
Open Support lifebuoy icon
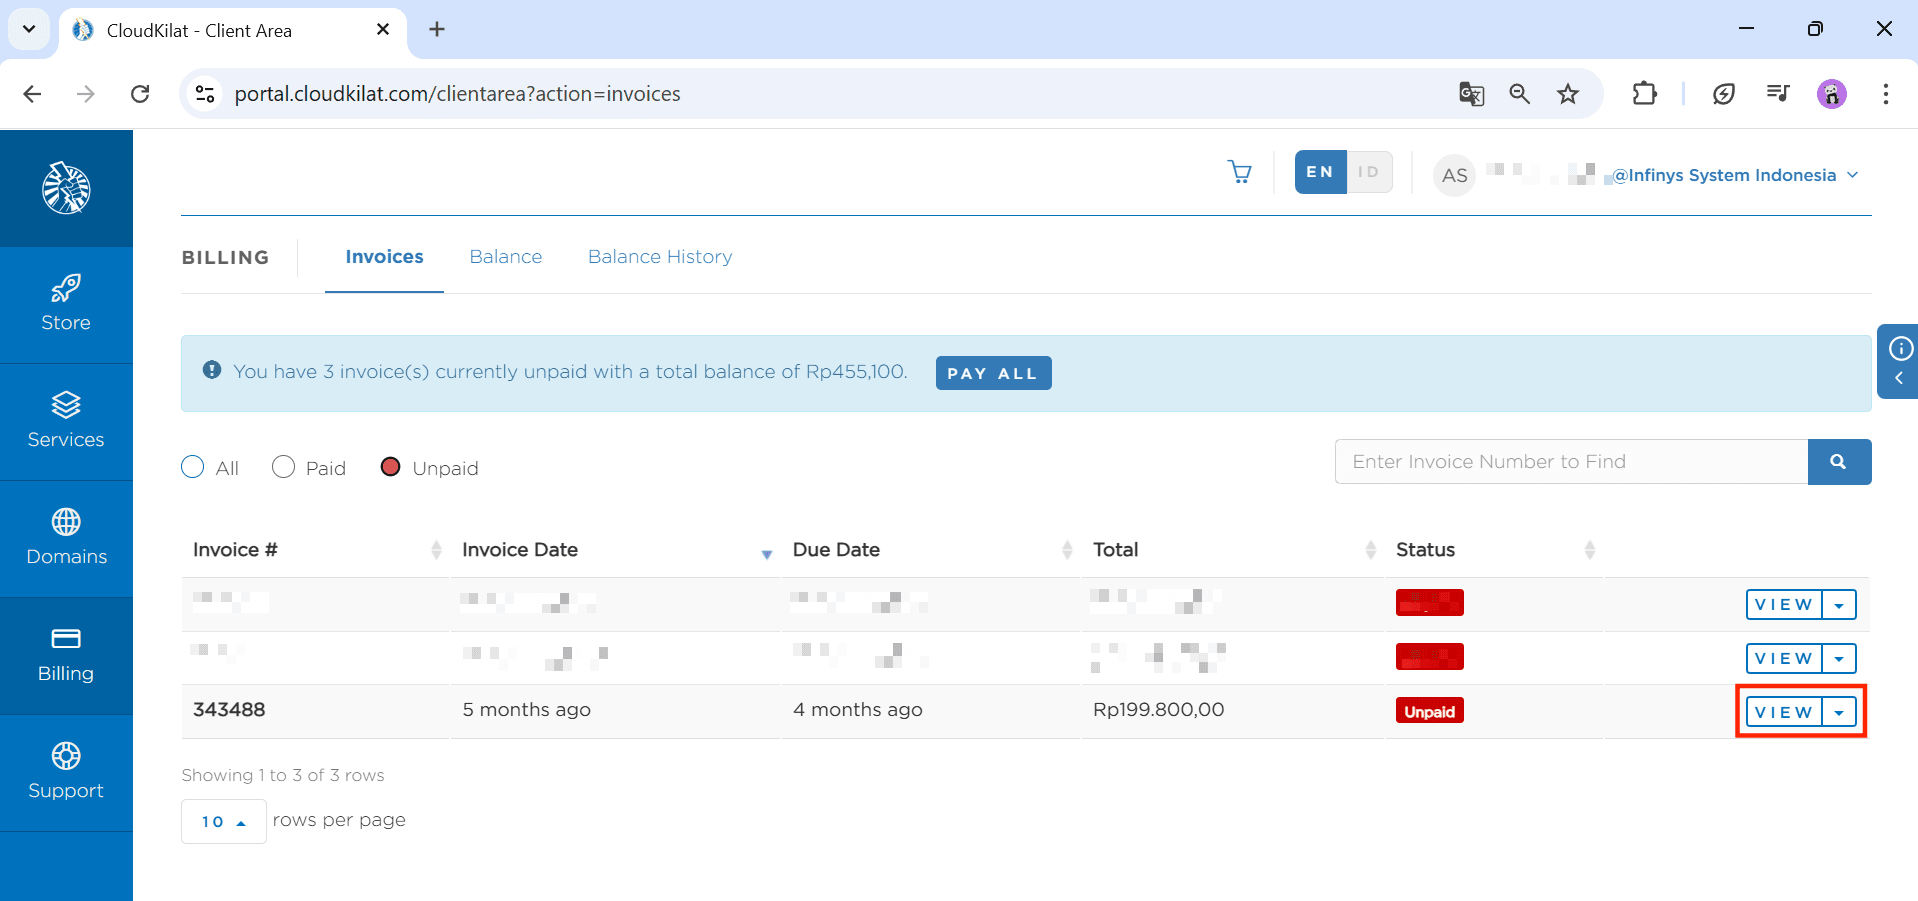pos(66,756)
